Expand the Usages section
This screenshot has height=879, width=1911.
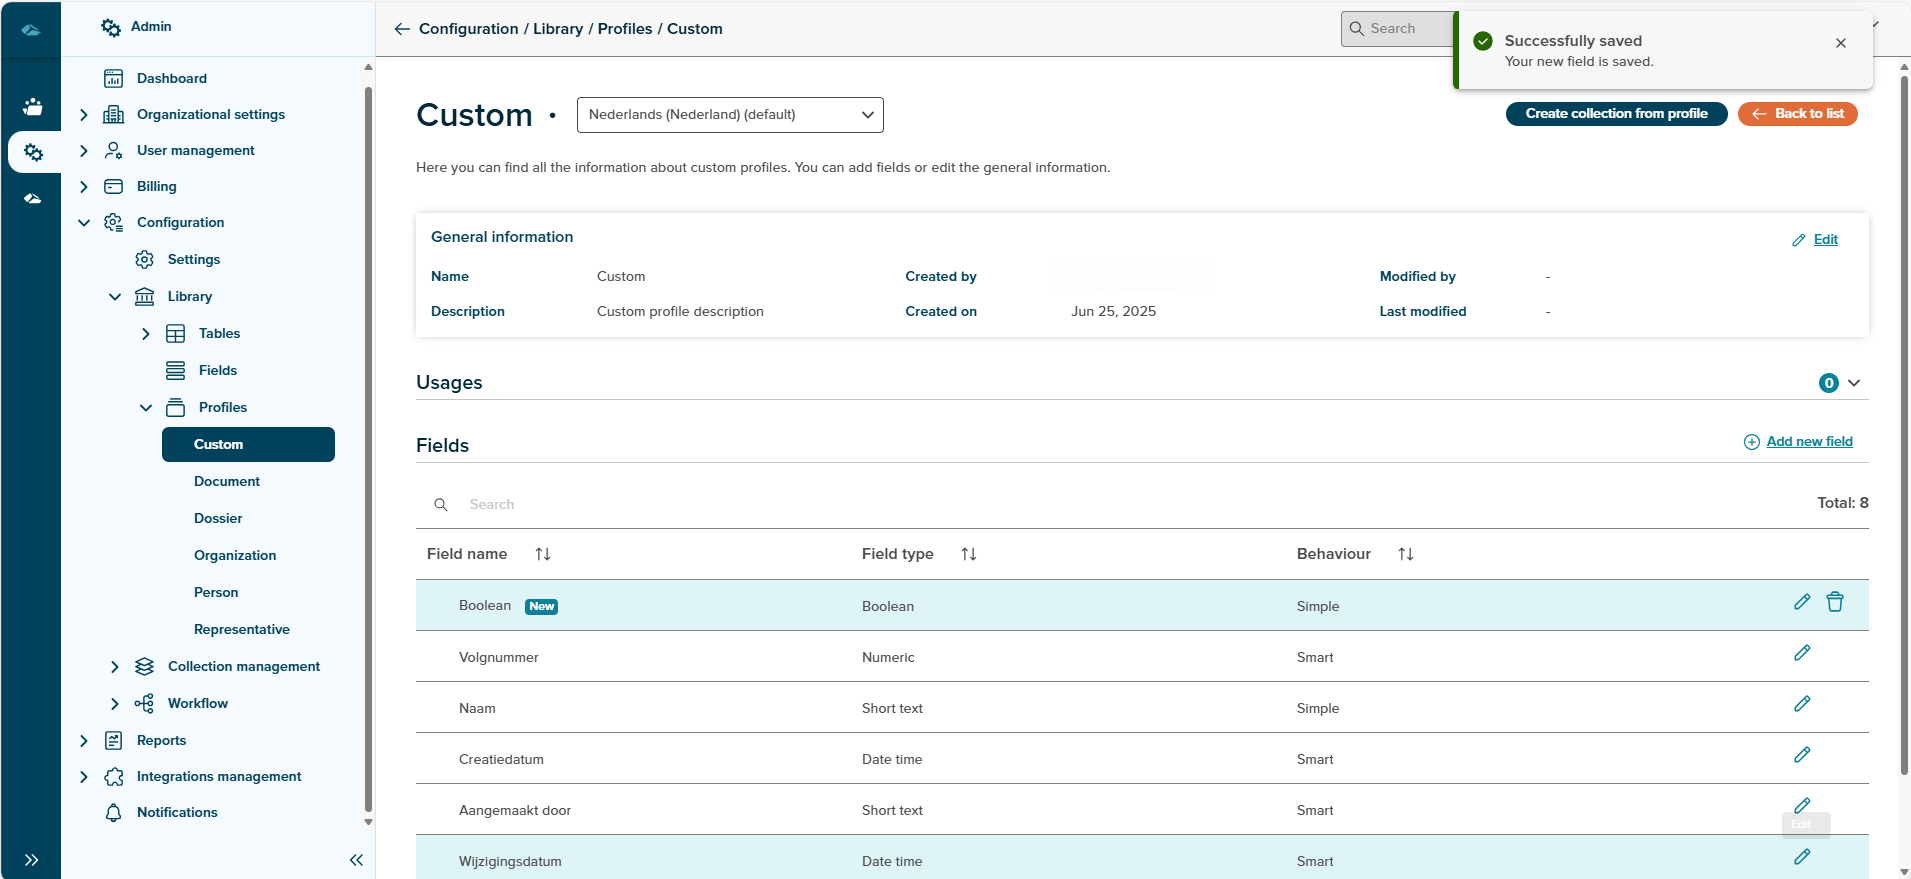coord(1853,383)
